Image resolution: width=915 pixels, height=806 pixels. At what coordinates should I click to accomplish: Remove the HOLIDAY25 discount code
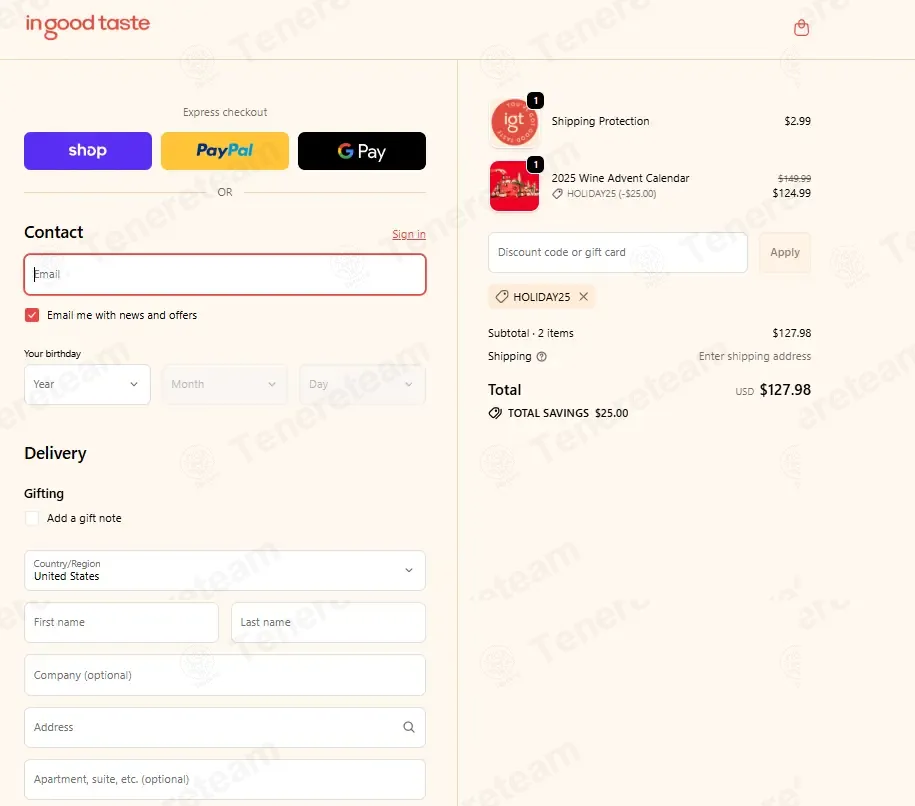point(584,296)
